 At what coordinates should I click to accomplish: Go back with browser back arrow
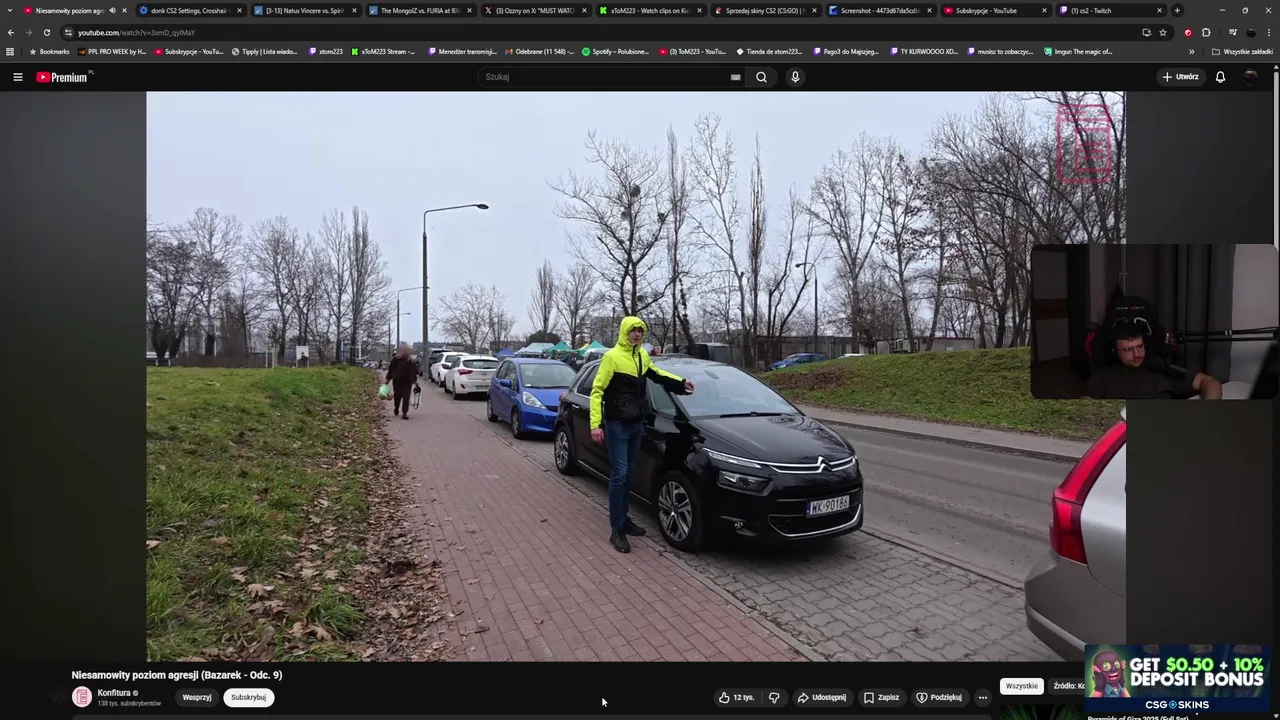(11, 32)
